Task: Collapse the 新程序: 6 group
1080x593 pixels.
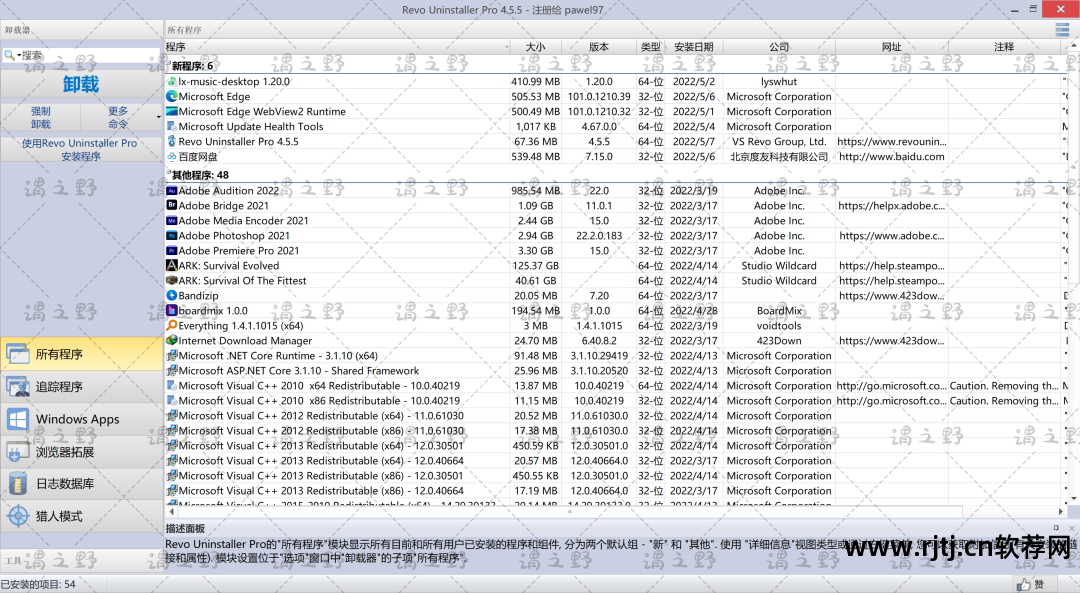Action: (168, 64)
